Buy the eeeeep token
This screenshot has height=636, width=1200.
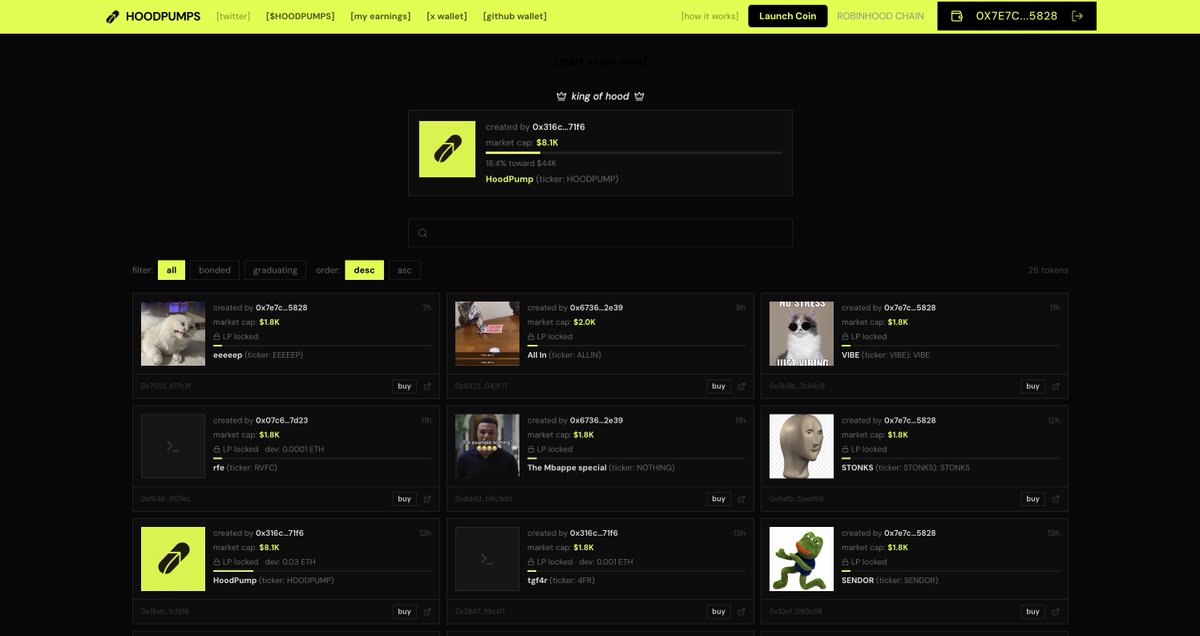(x=404, y=386)
